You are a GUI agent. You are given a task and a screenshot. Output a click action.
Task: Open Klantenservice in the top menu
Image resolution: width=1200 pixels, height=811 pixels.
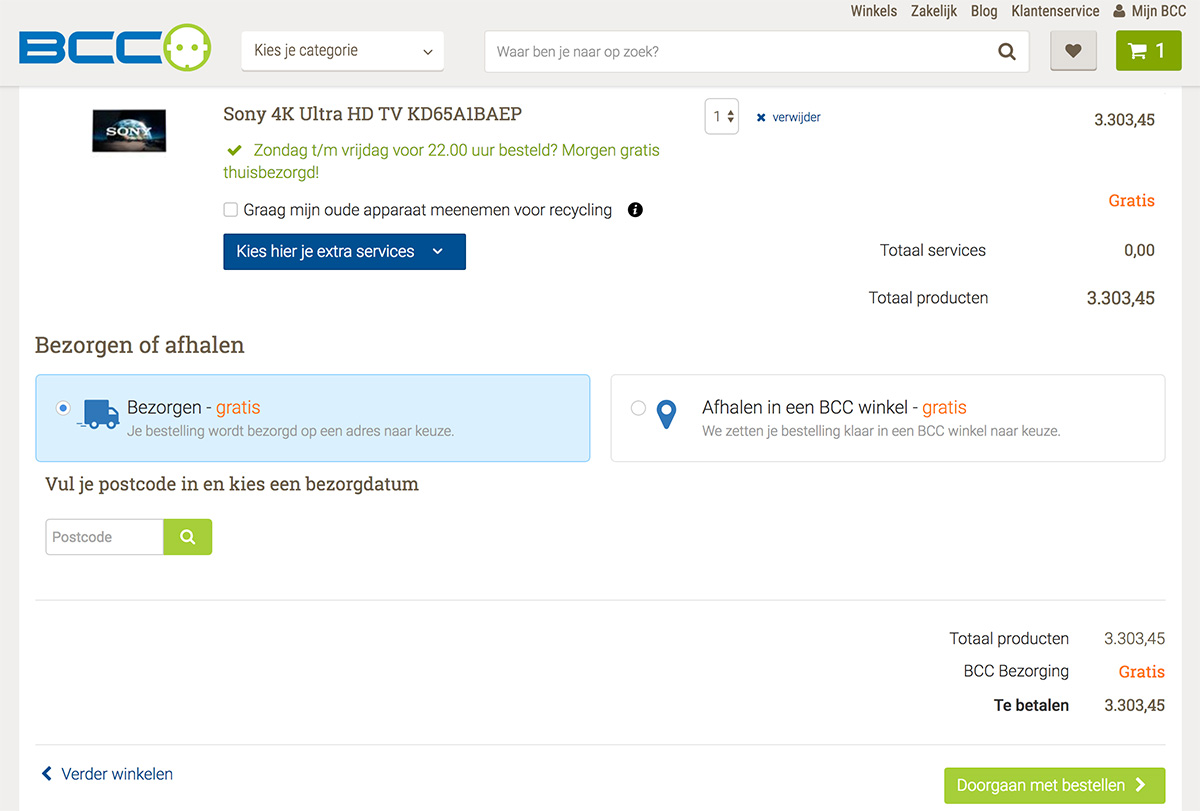[1055, 12]
